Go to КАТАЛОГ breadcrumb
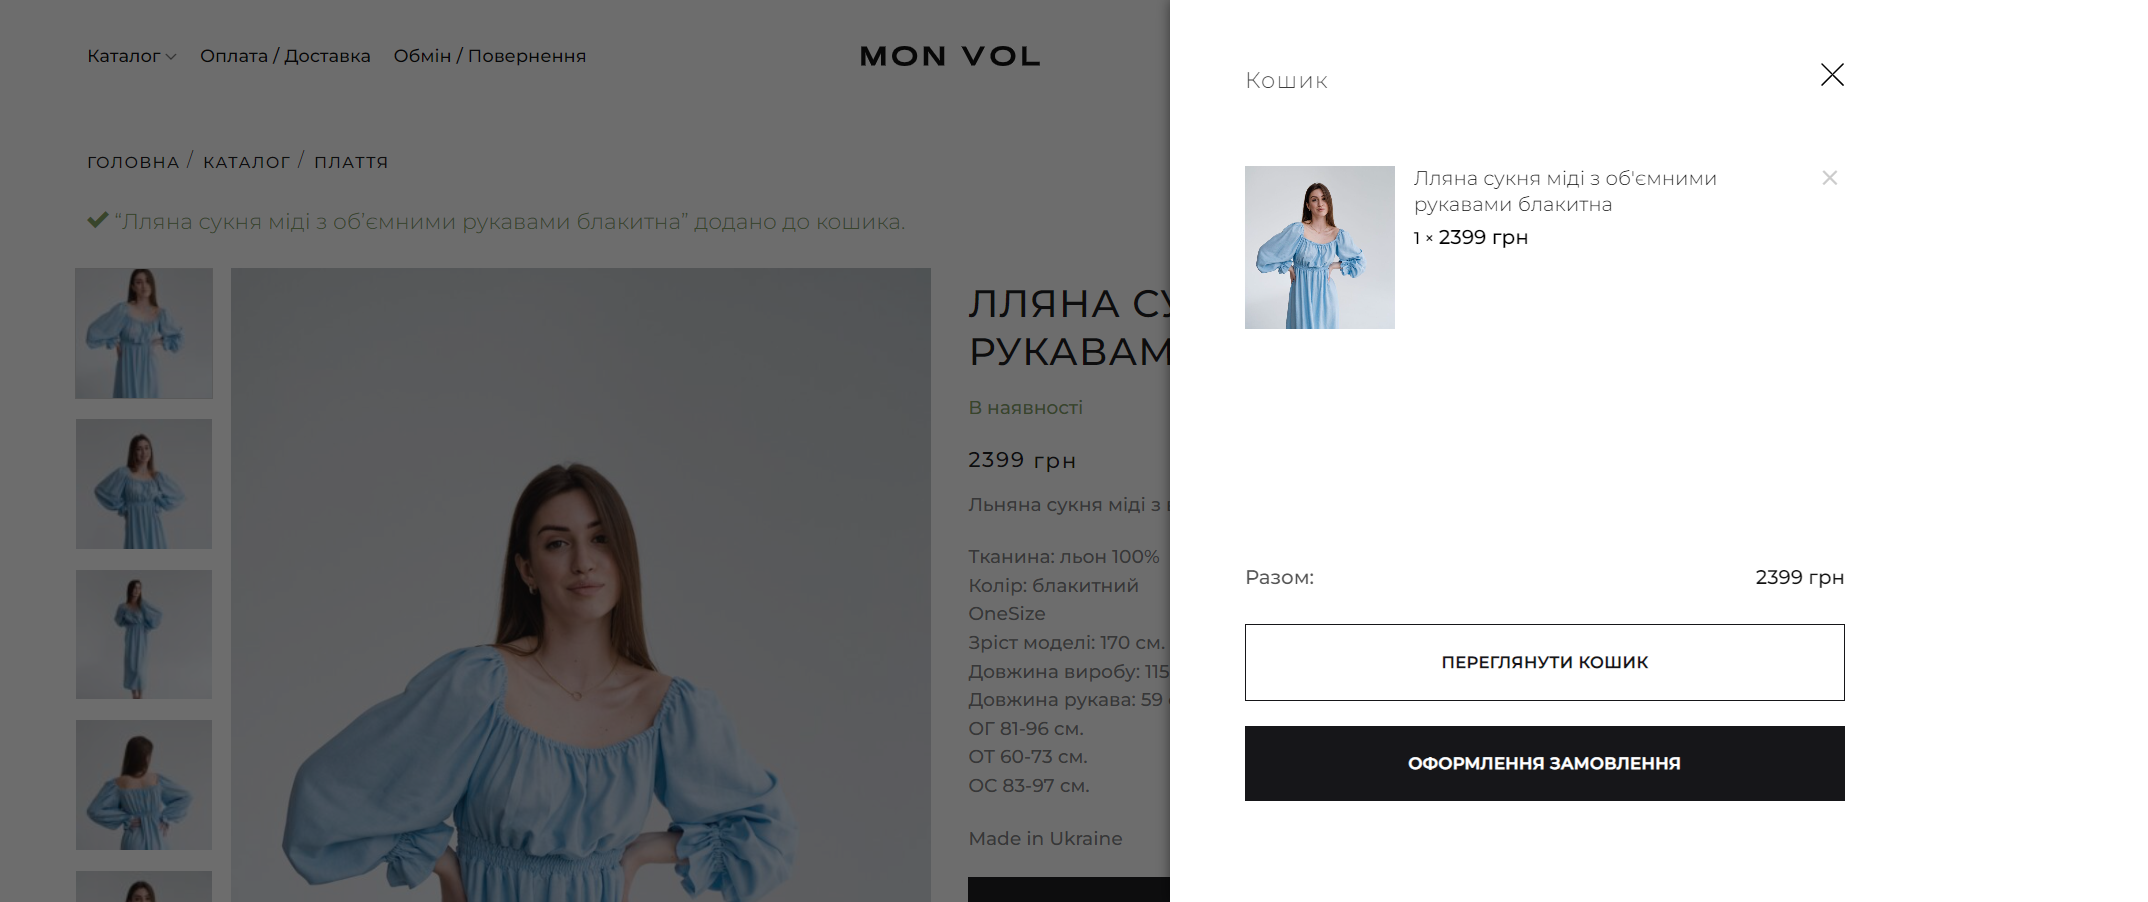2148x902 pixels. (246, 162)
